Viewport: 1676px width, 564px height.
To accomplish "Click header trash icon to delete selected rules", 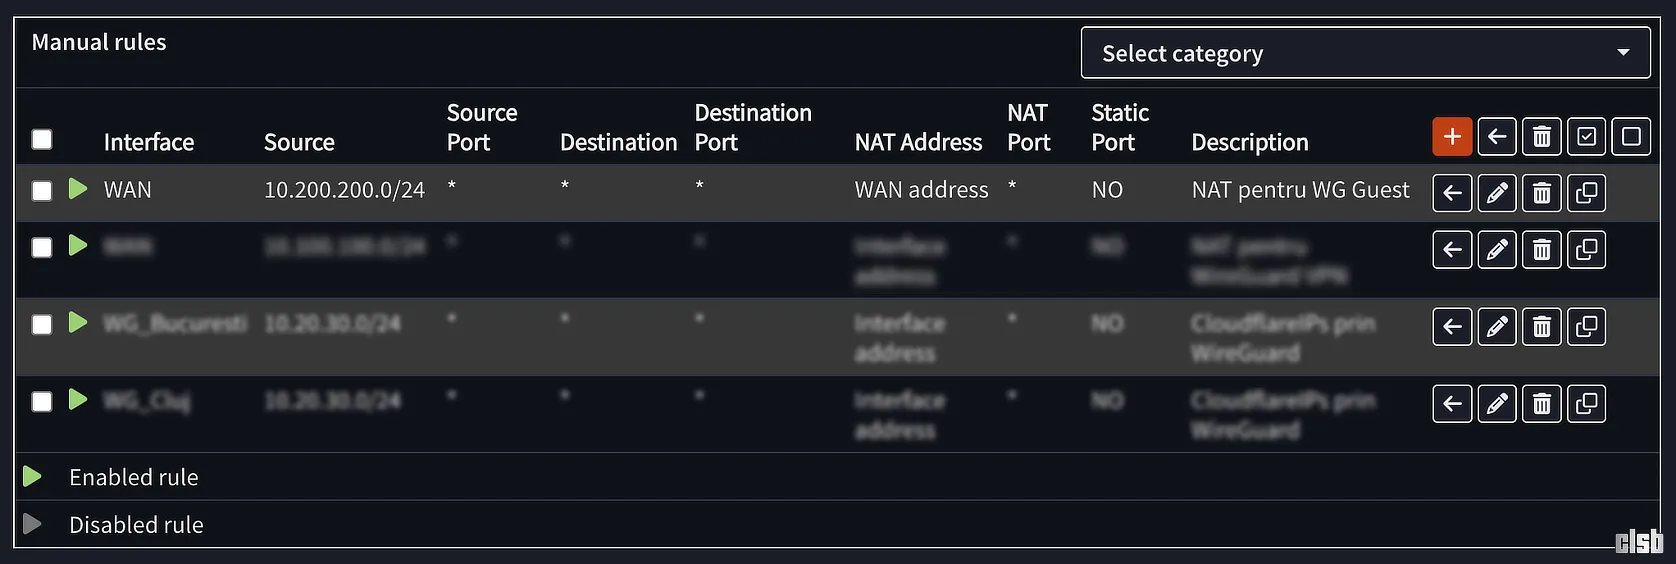I will coord(1542,137).
